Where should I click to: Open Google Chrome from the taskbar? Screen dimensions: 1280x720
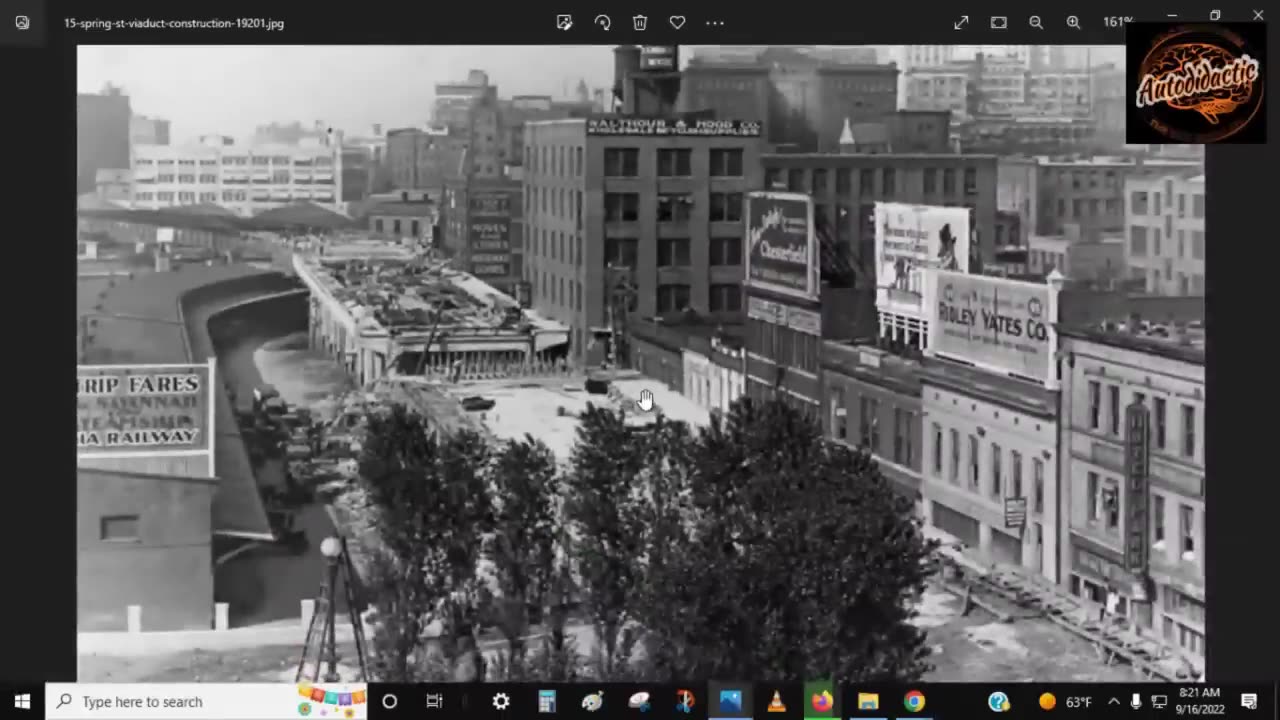914,701
